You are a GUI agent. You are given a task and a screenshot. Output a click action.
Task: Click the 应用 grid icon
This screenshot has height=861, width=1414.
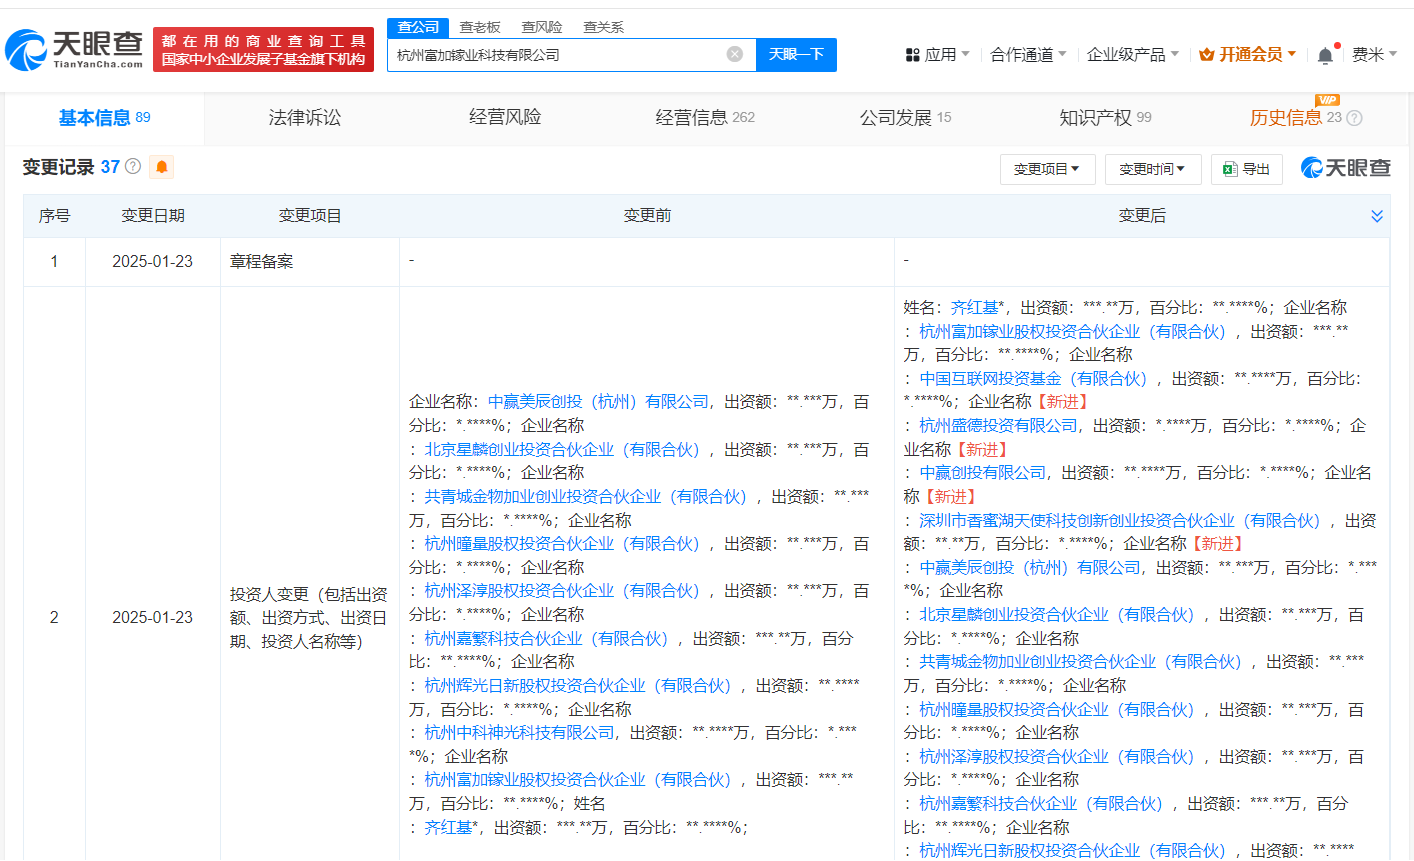[912, 55]
